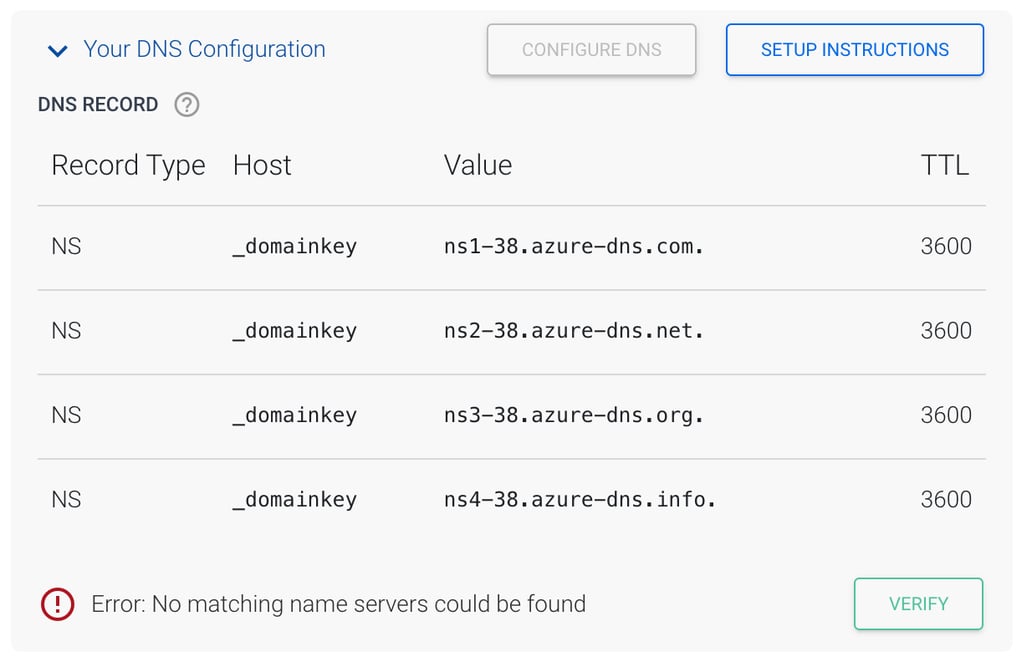Select the Record Type column header
Image resolution: width=1032 pixels, height=667 pixels.
[x=128, y=165]
